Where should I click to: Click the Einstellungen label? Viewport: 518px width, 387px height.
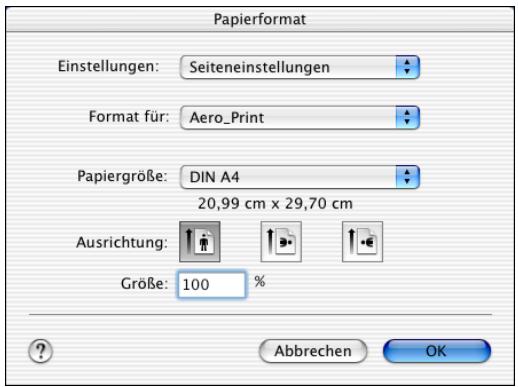pos(109,66)
